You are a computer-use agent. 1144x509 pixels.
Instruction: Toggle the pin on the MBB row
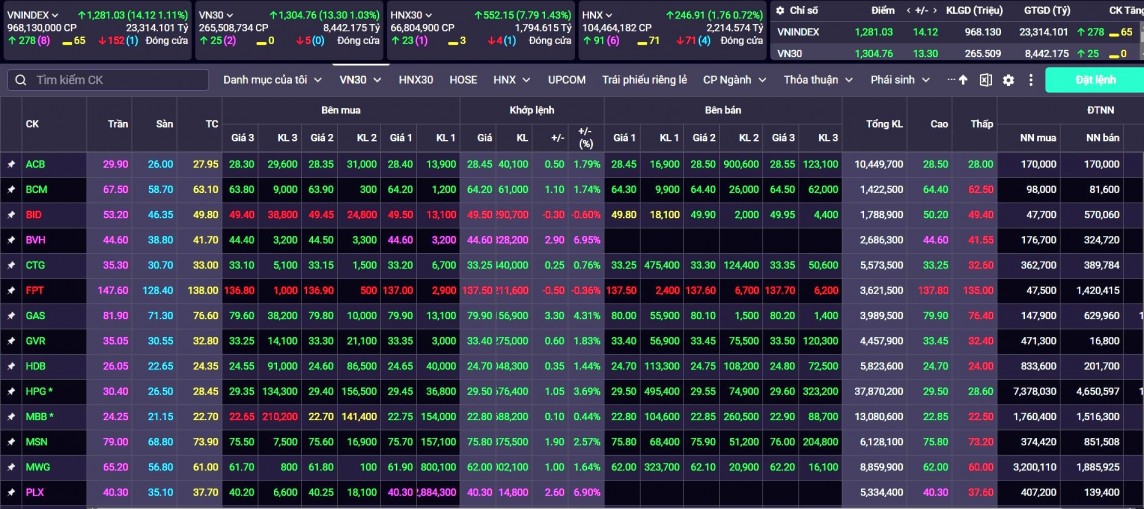[x=11, y=416]
